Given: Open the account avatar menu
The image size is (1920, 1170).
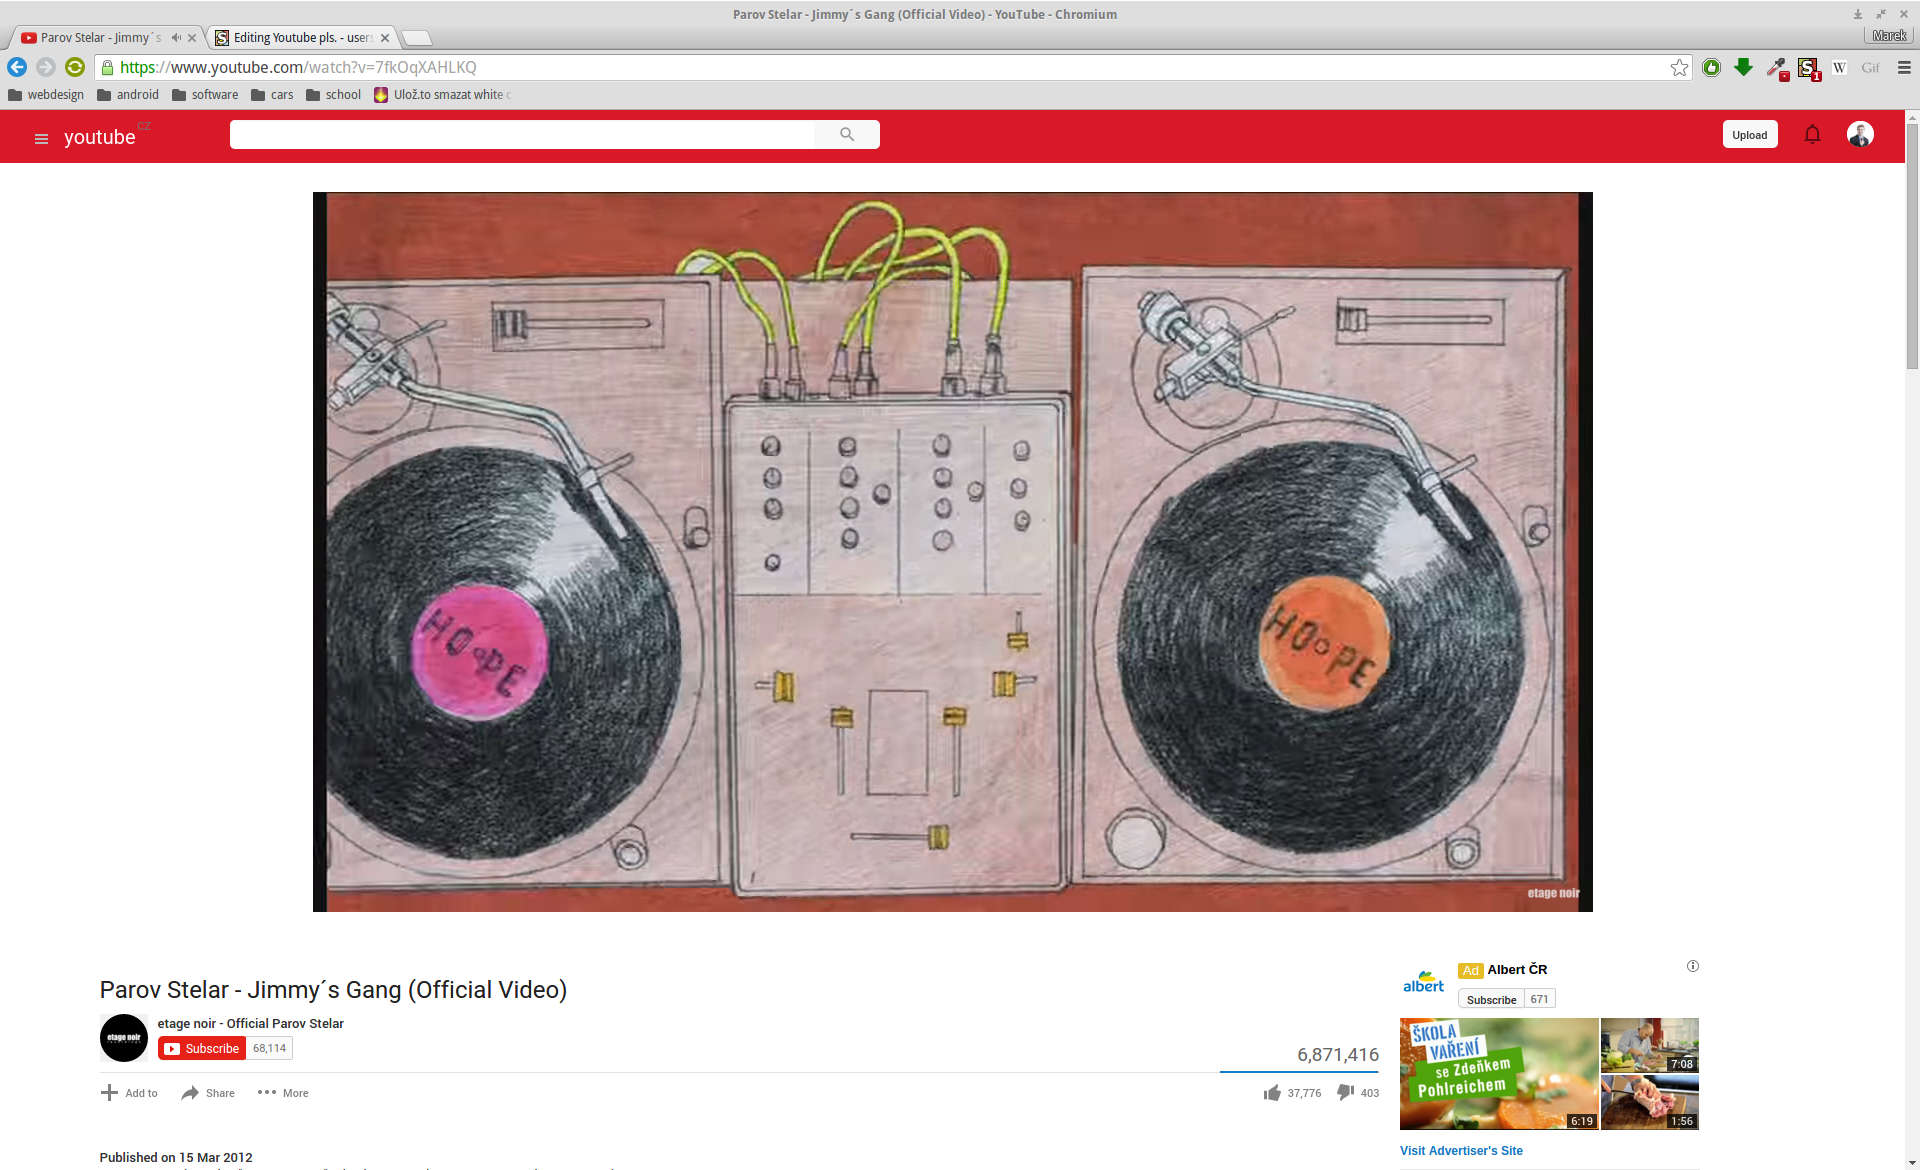Looking at the screenshot, I should 1860,134.
